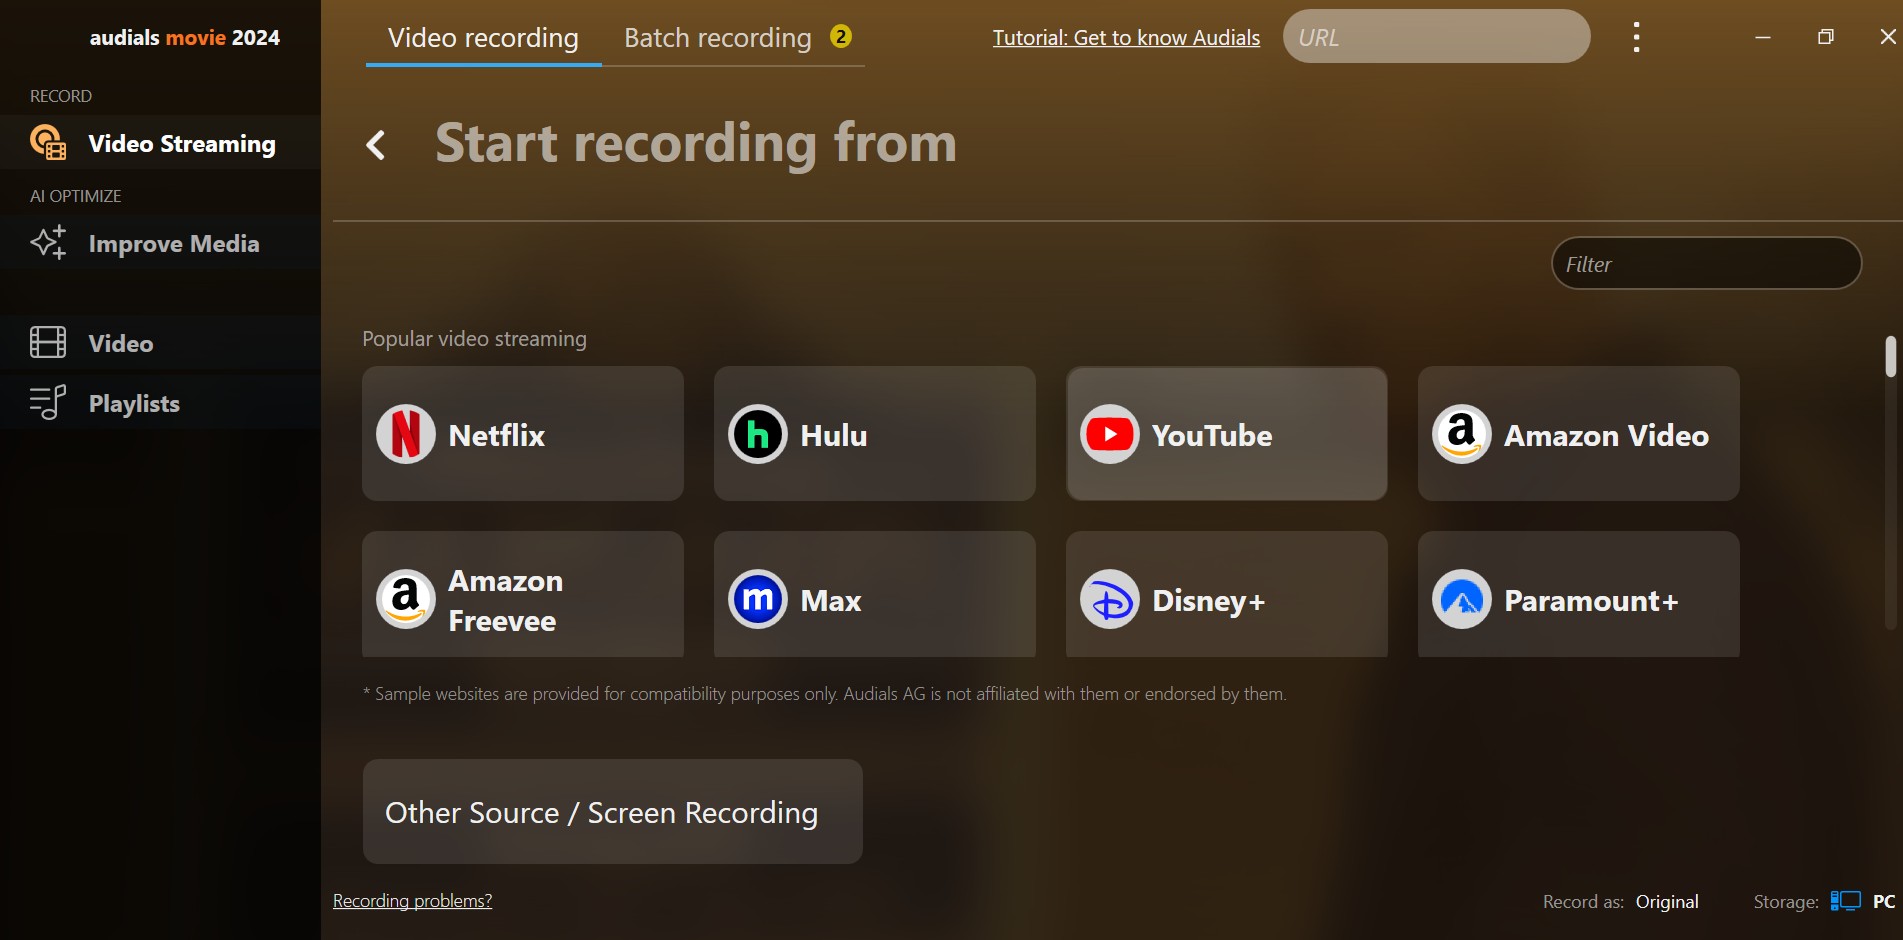Click into the Filter search field
The image size is (1903, 940).
click(1707, 264)
